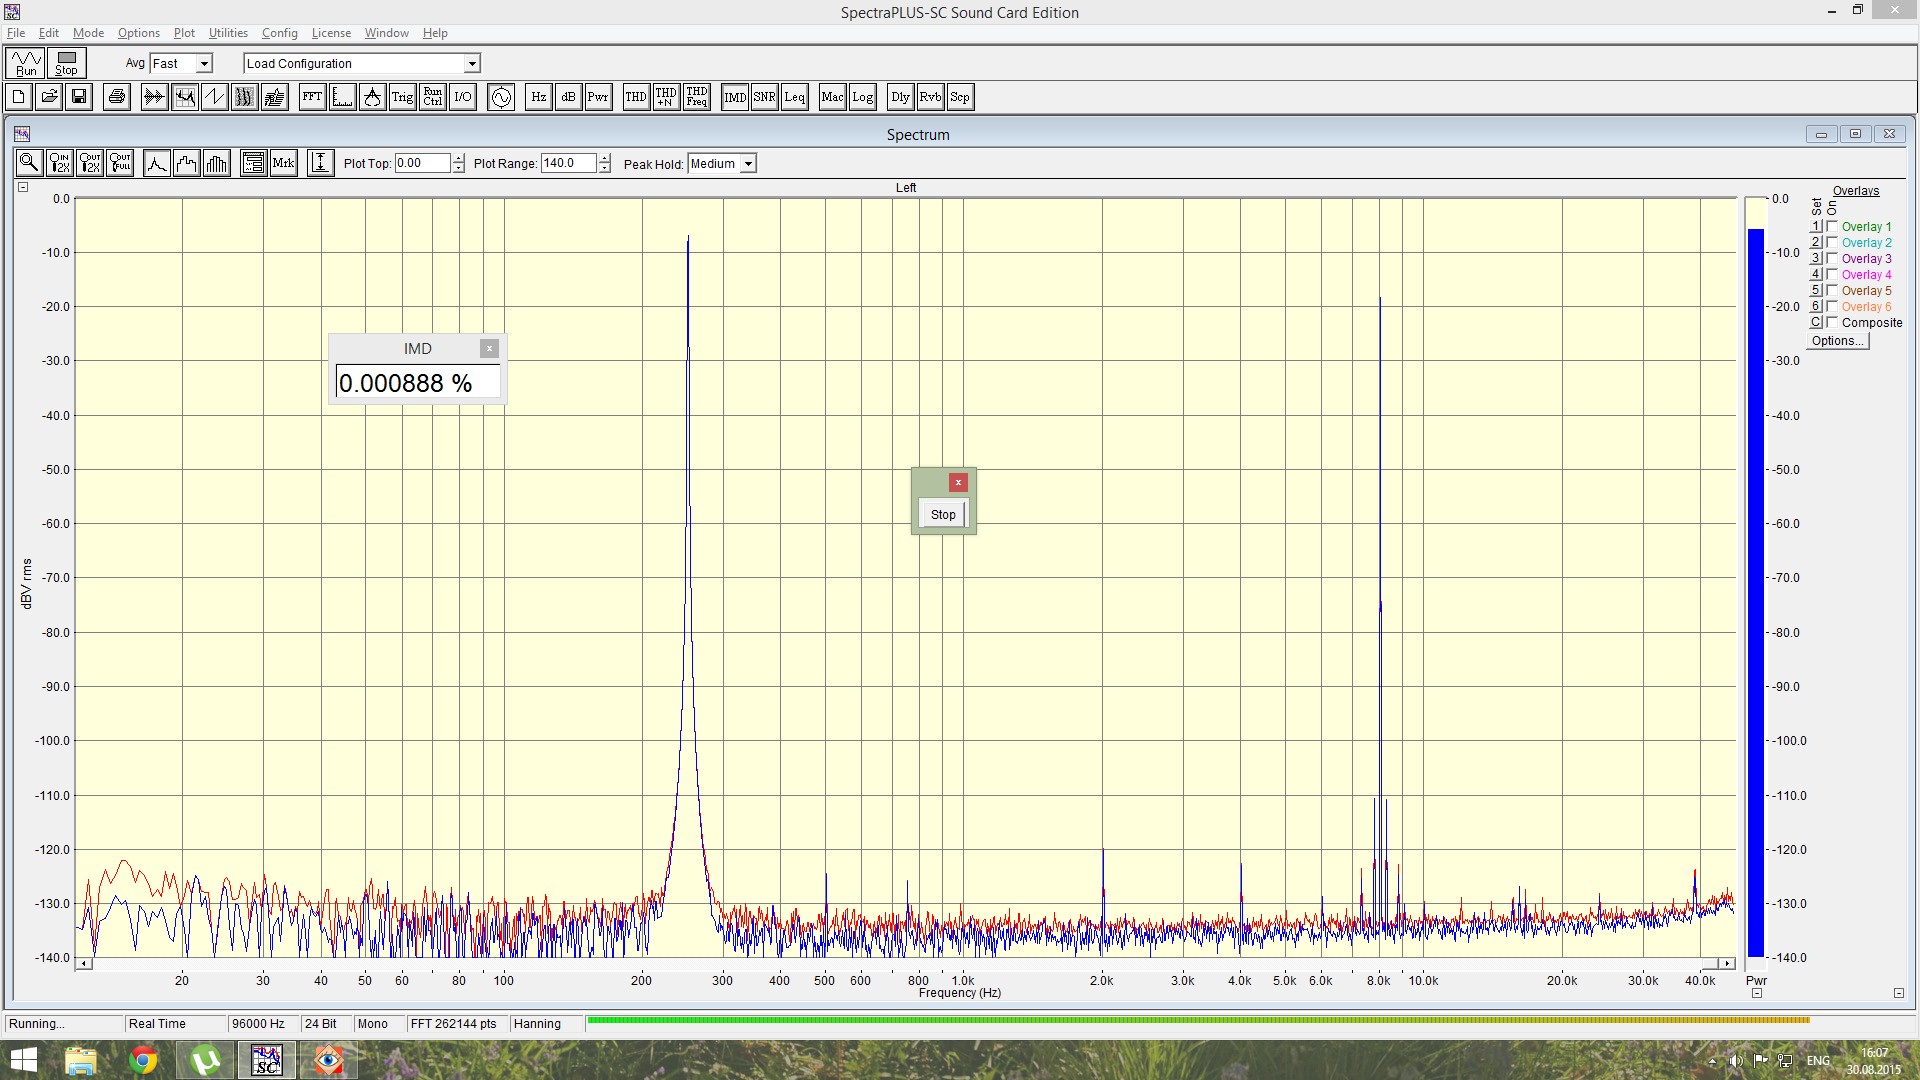The width and height of the screenshot is (1920, 1080).
Task: Open the FFT settings toolbar icon
Action: (312, 97)
